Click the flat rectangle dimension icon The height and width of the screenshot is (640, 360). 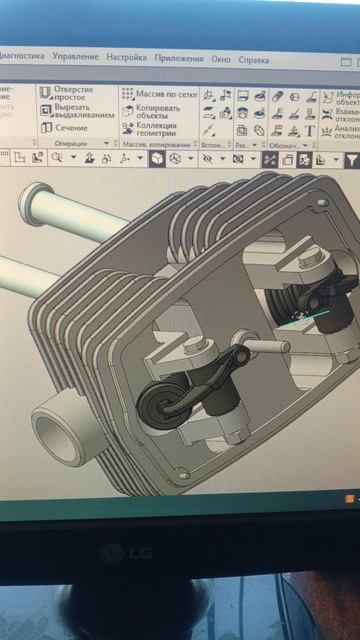coord(243,96)
